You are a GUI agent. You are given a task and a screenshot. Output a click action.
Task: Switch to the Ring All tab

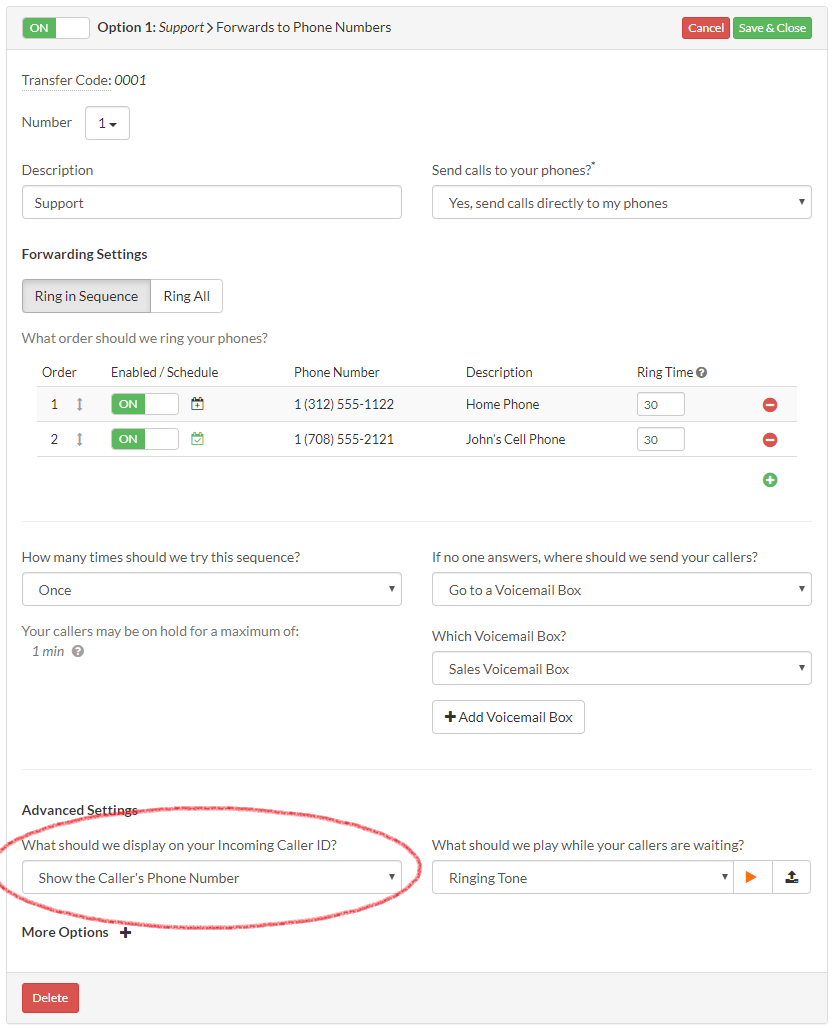[x=186, y=296]
